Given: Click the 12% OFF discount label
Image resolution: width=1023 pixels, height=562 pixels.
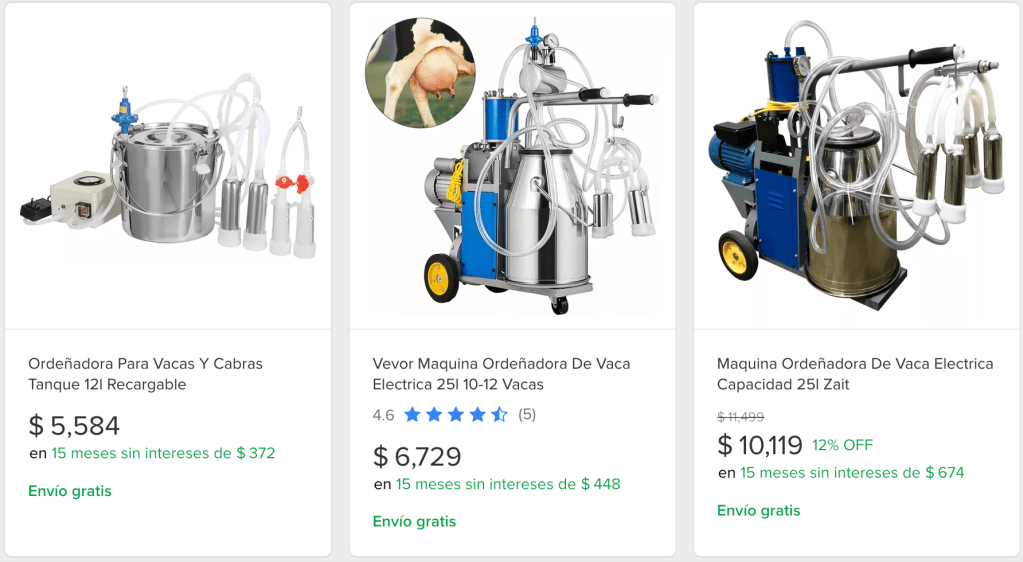Looking at the screenshot, I should click(x=842, y=445).
